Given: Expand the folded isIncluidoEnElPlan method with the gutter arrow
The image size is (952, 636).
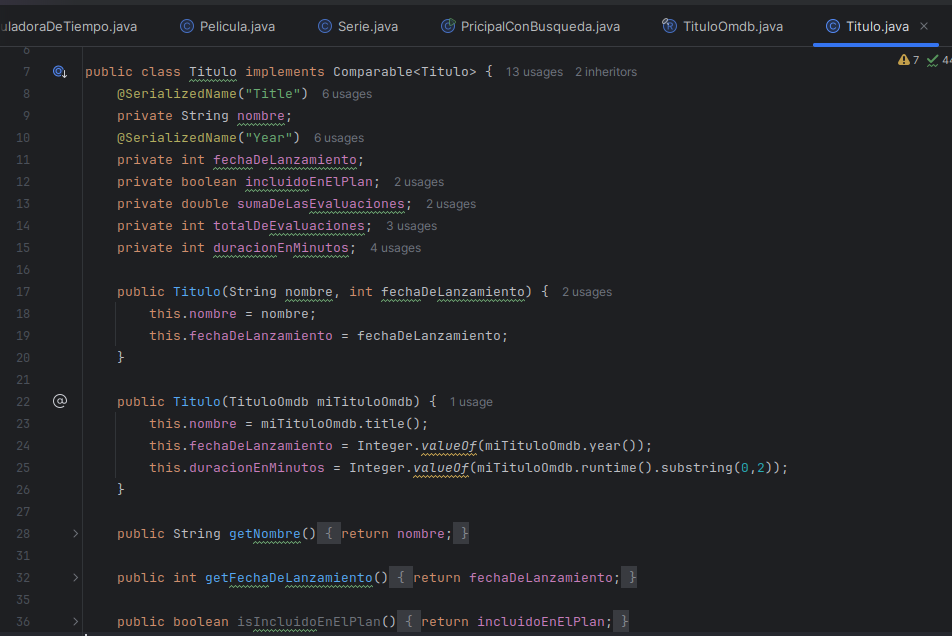Looking at the screenshot, I should (x=75, y=621).
